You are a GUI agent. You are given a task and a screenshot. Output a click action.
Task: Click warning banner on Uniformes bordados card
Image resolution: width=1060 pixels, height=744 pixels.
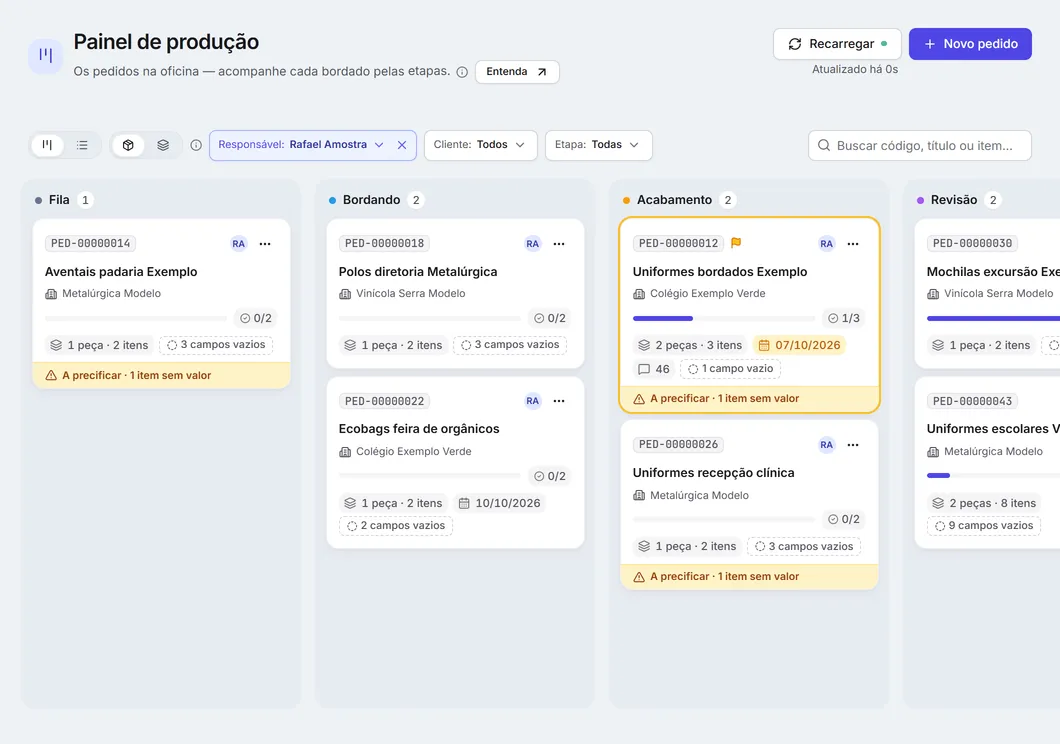[750, 399]
